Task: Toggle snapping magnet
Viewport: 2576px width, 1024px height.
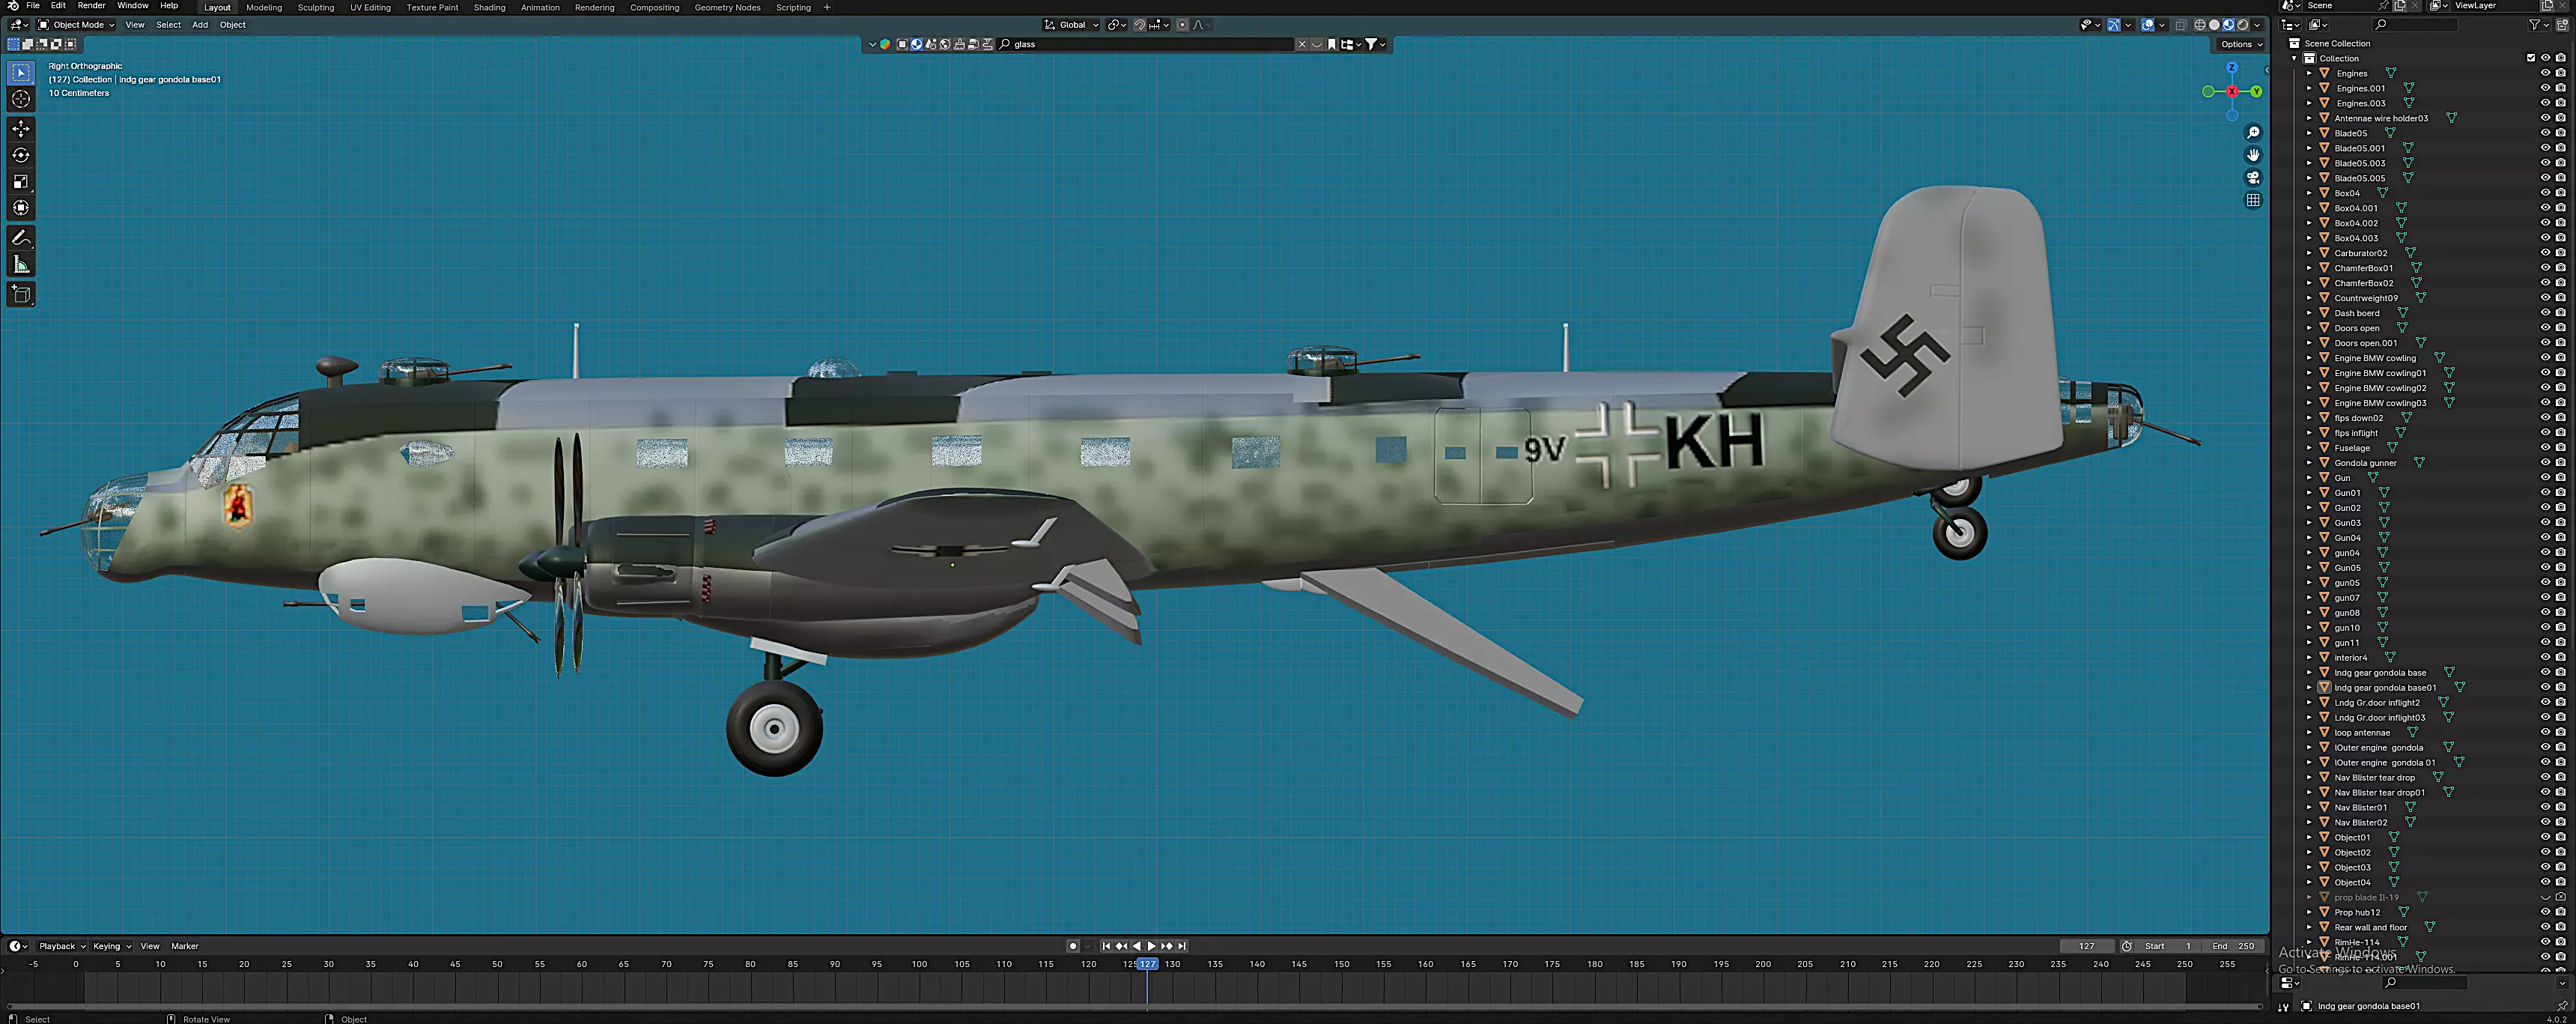Action: [1139, 25]
